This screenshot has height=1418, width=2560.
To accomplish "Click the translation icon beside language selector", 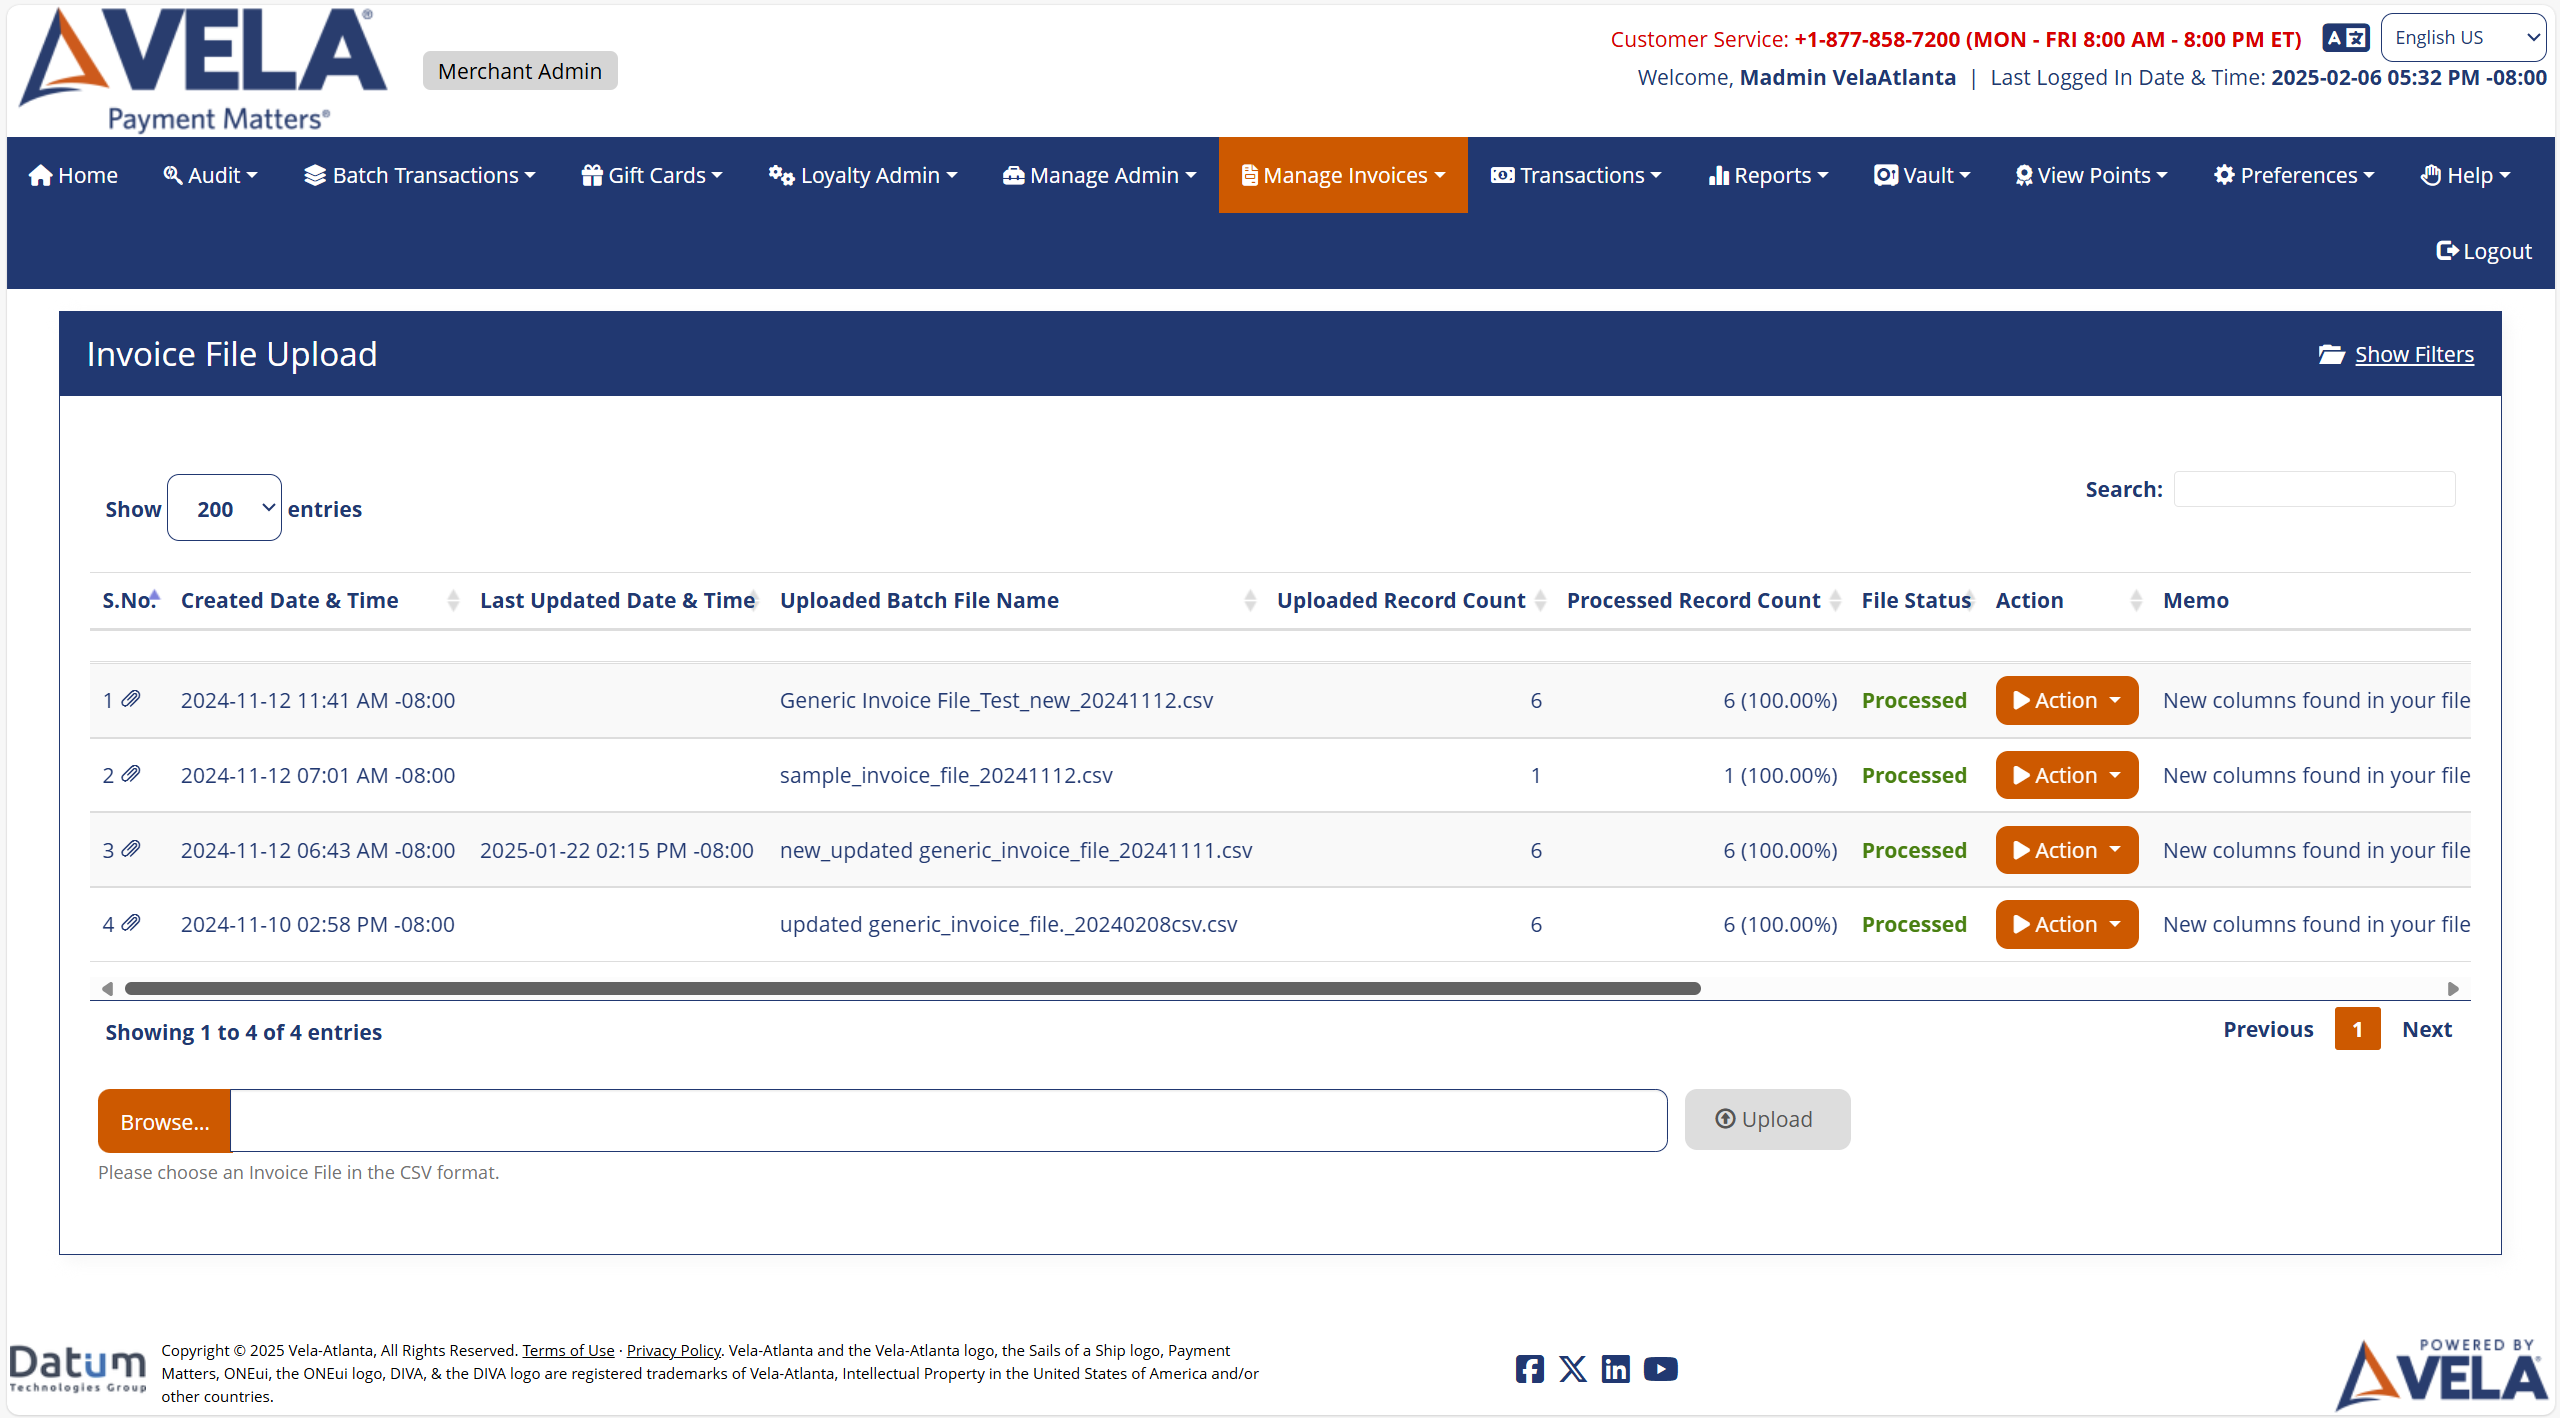I will point(2345,37).
